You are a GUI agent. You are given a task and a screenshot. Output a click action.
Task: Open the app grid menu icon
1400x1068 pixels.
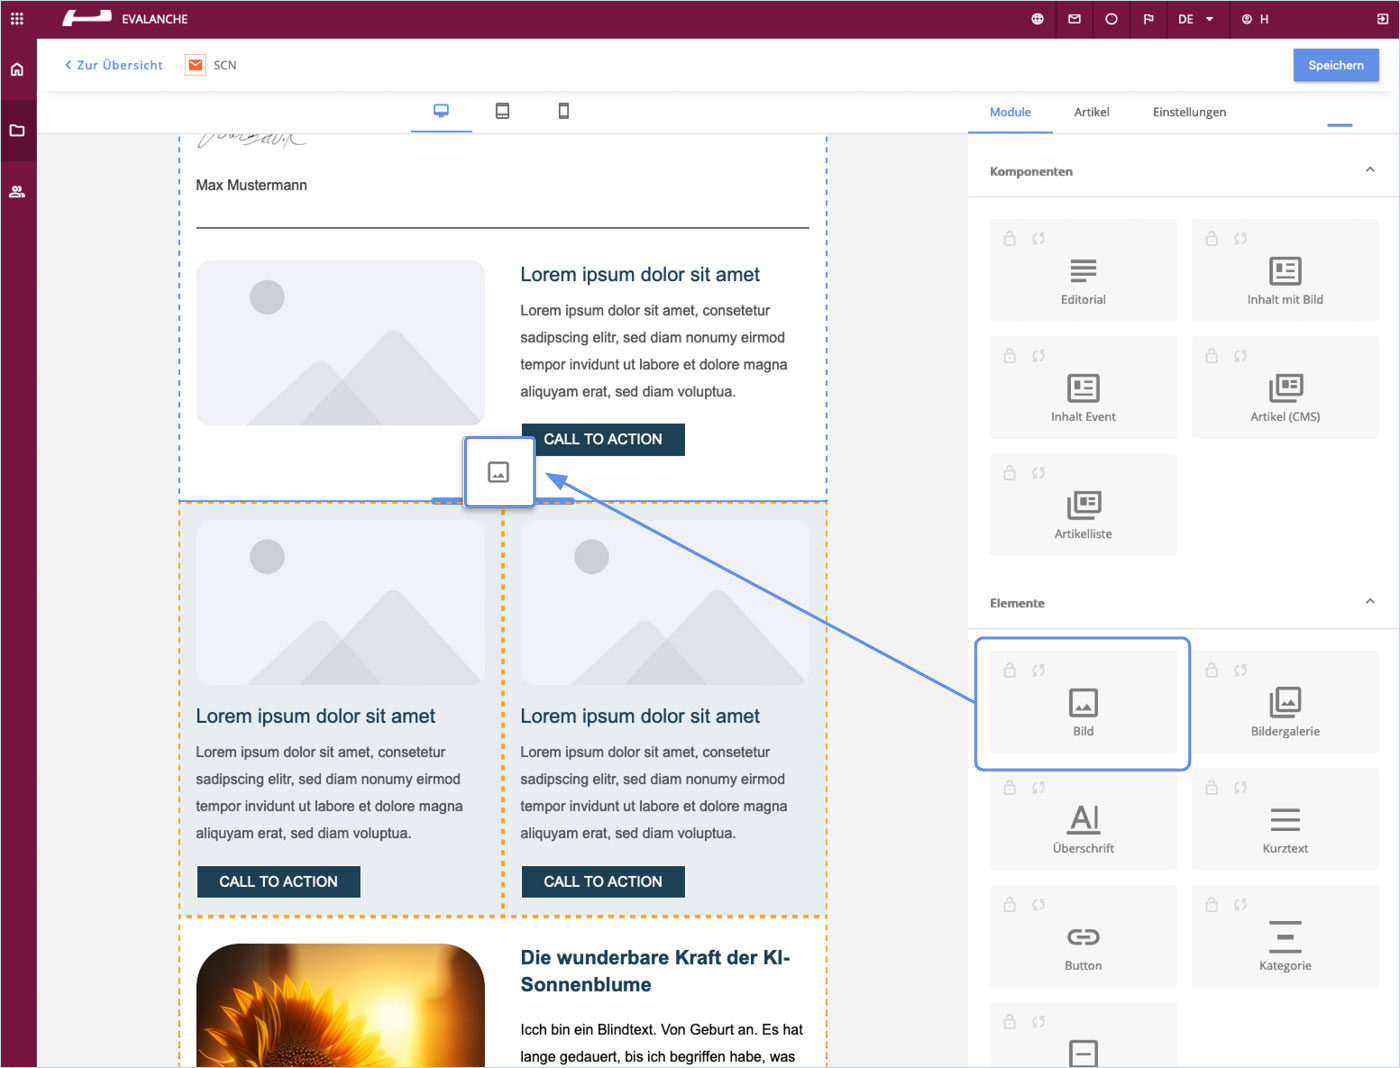17,19
